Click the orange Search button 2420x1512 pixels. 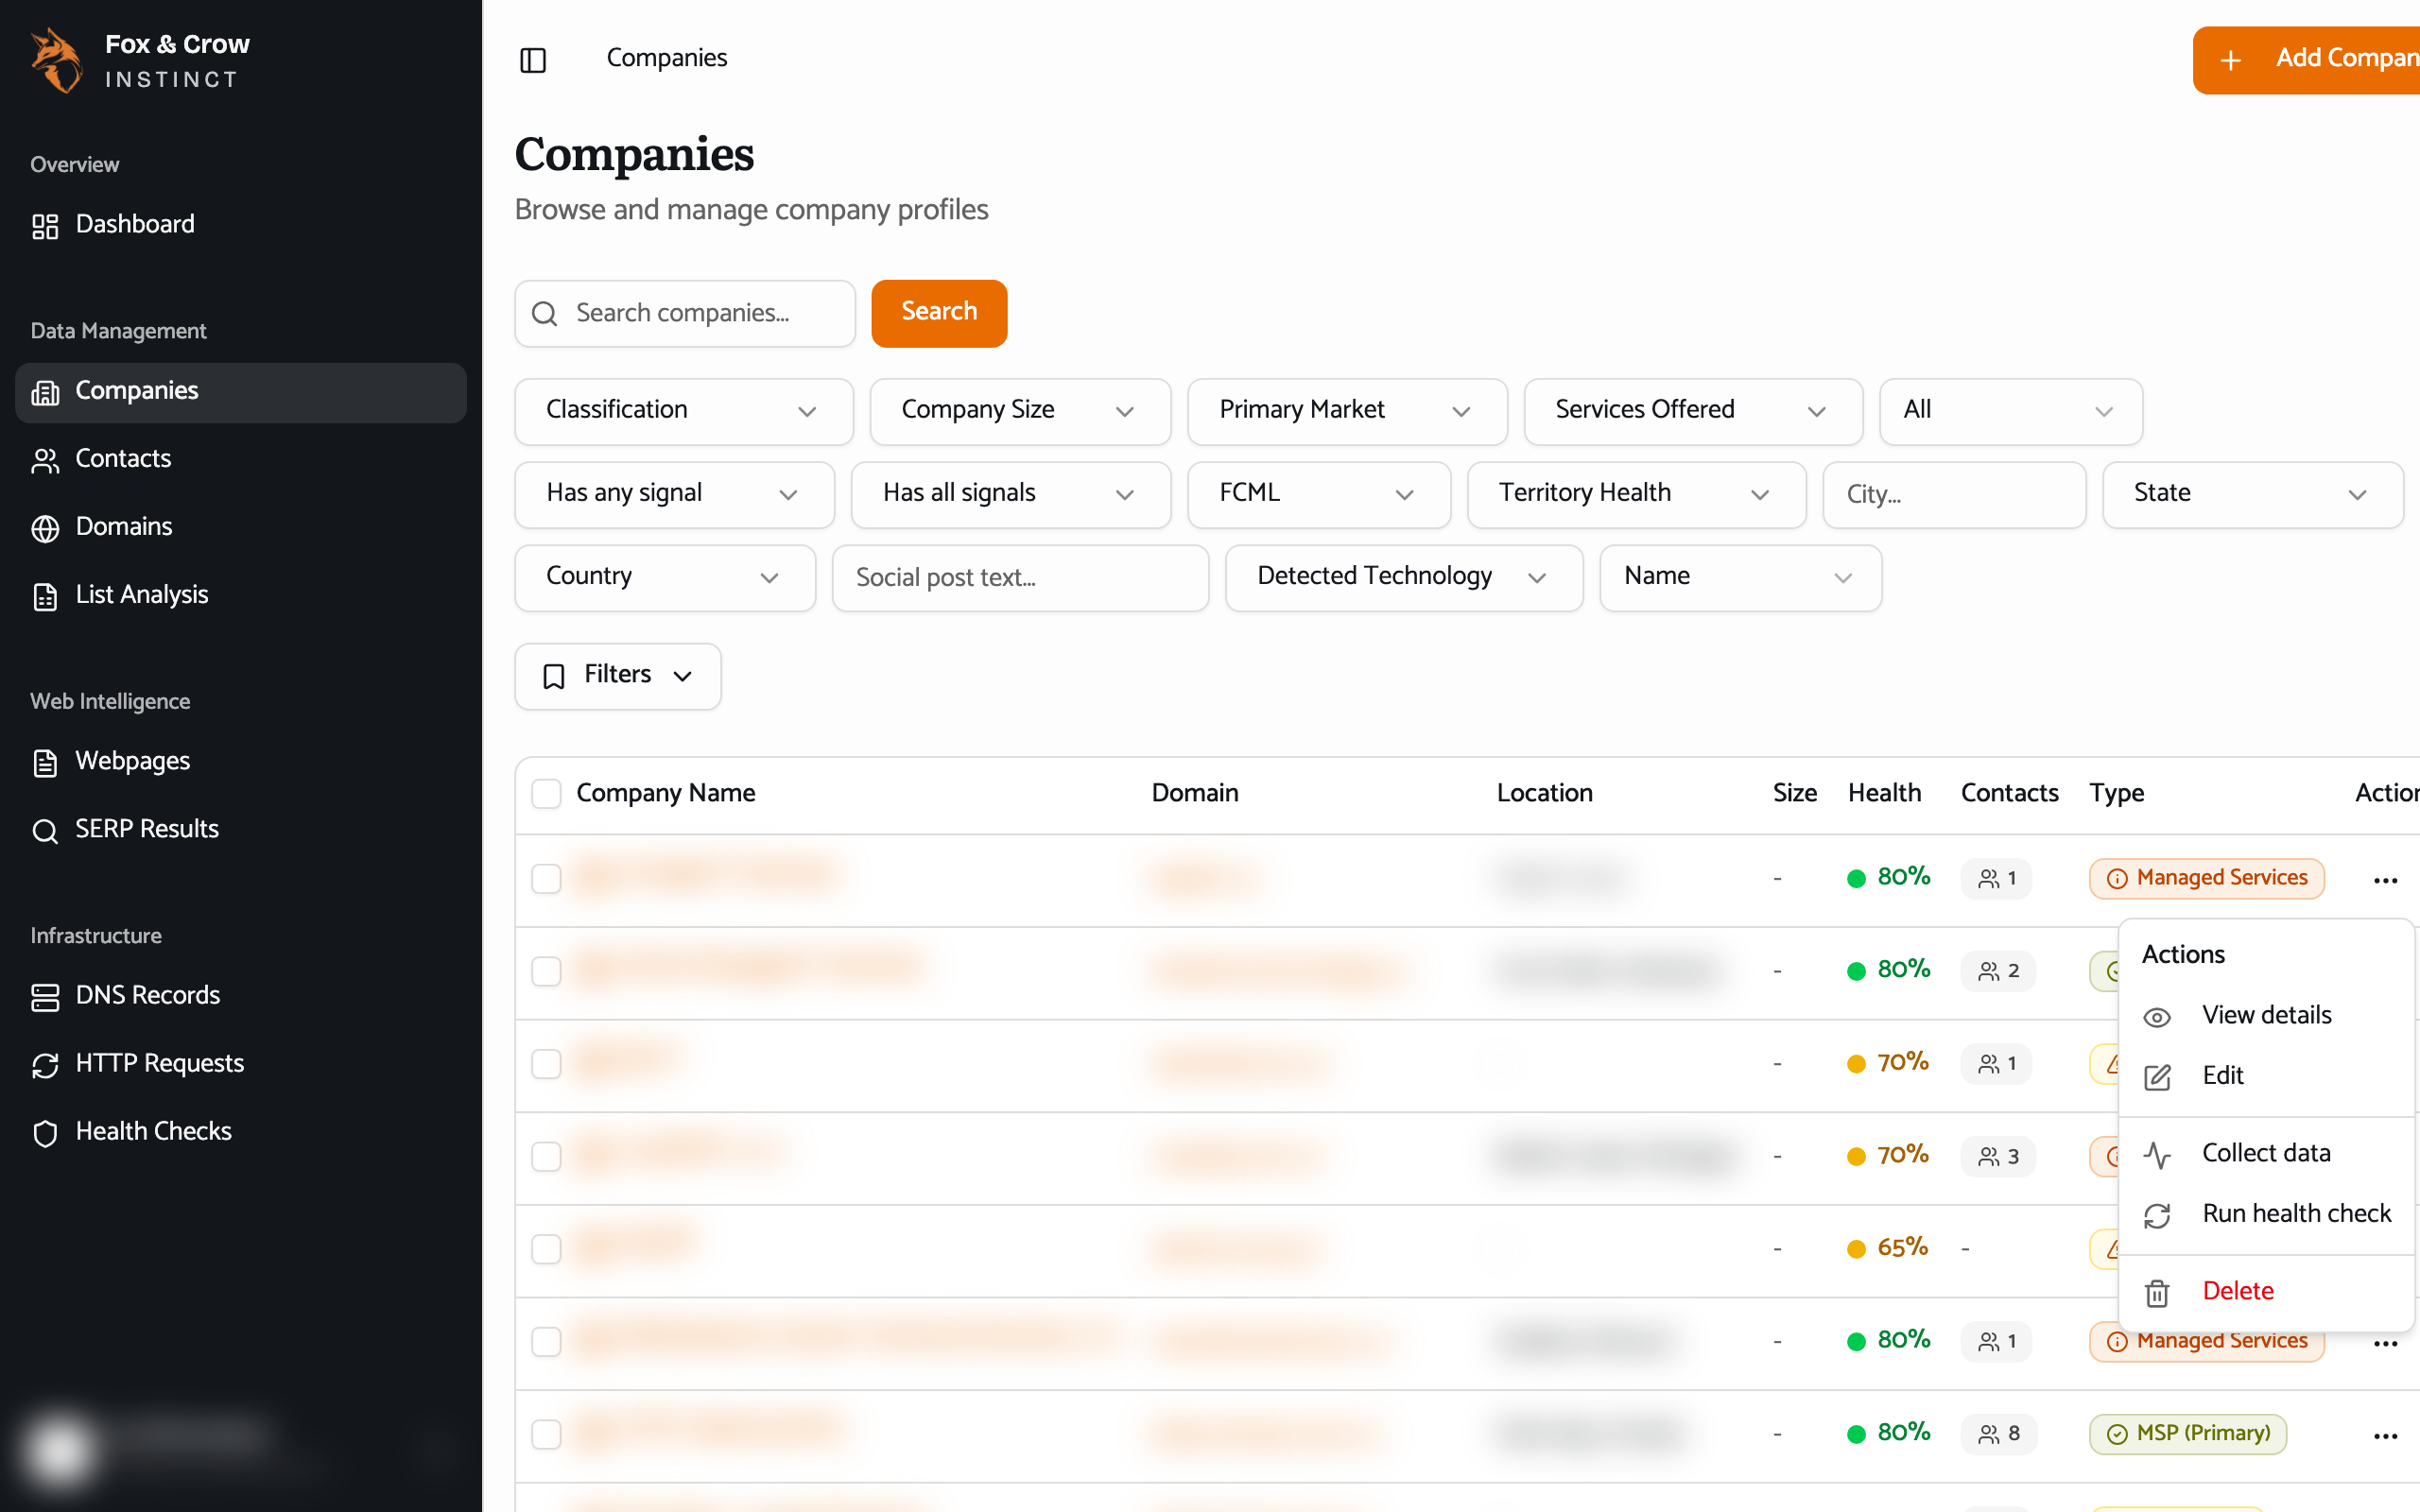(939, 313)
